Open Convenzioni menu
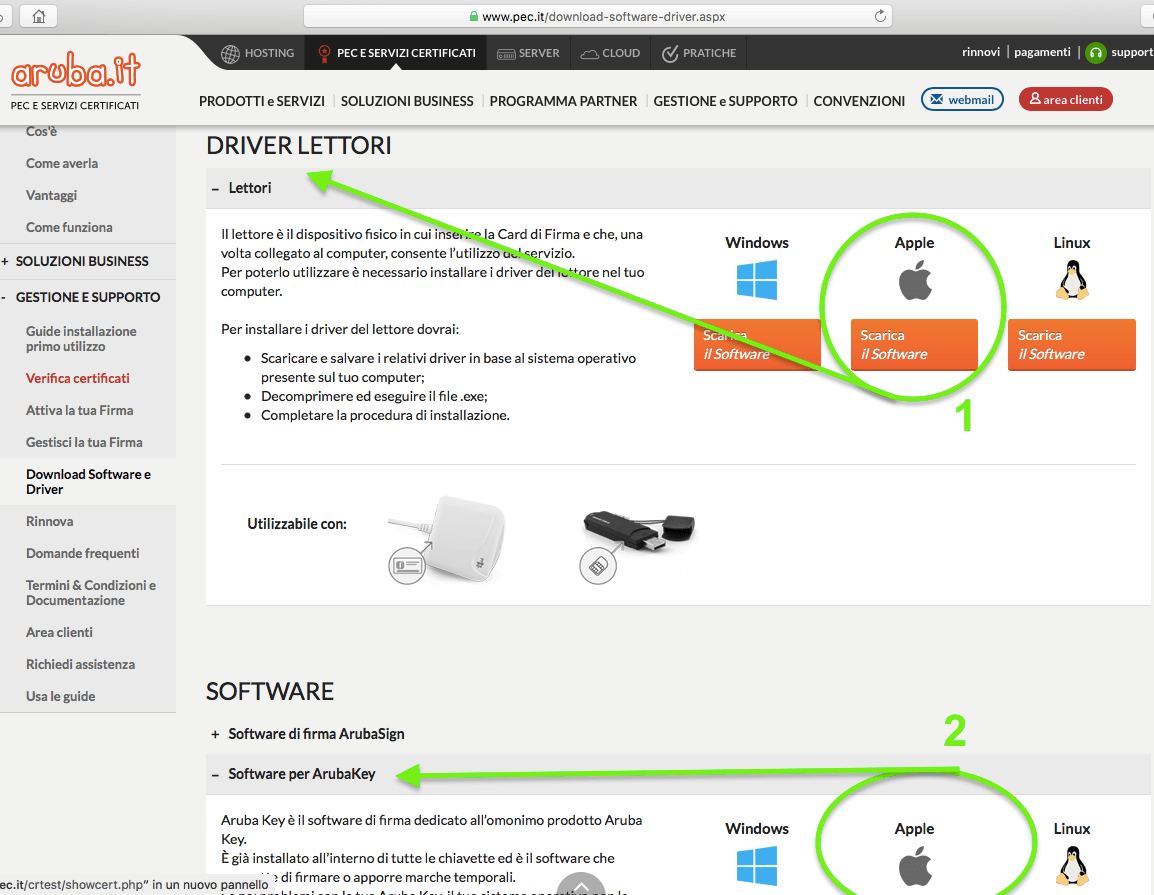The image size is (1154, 895). coord(859,101)
